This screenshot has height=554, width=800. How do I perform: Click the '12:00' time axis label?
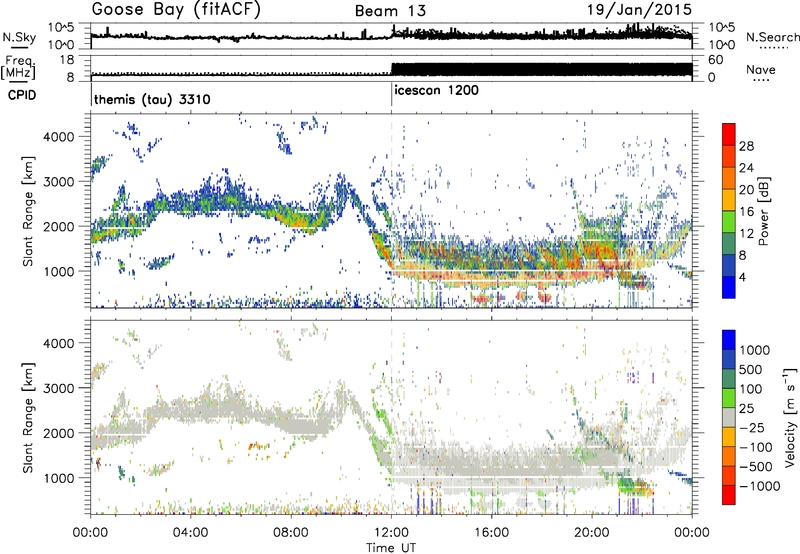pyautogui.click(x=391, y=533)
